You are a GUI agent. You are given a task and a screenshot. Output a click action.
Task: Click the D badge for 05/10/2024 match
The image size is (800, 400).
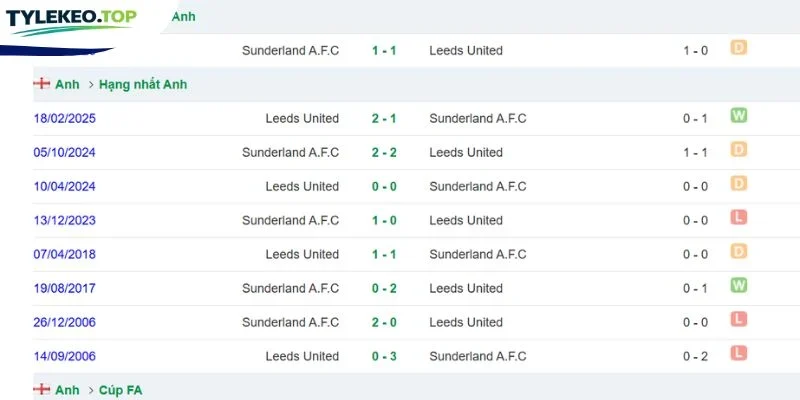(x=738, y=149)
